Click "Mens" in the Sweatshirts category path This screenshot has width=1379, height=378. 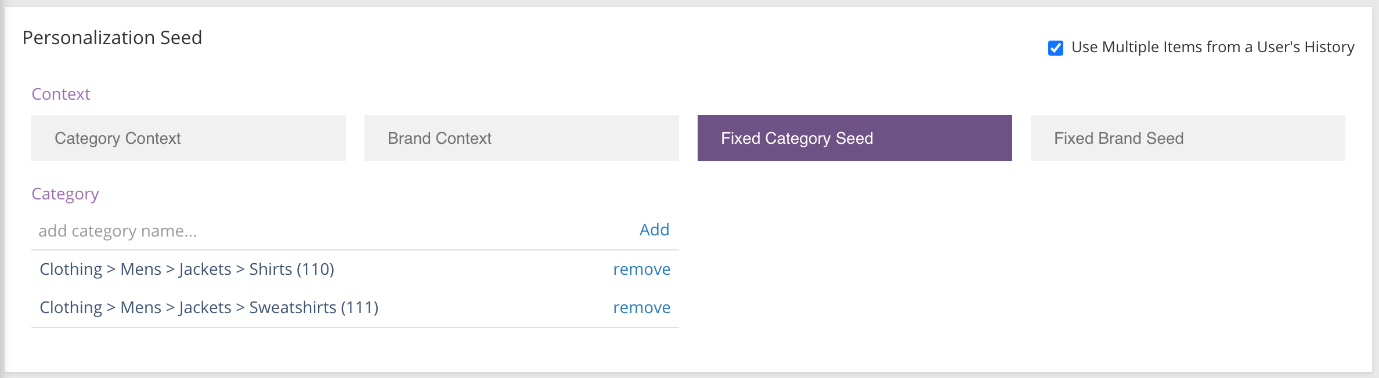pyautogui.click(x=141, y=307)
